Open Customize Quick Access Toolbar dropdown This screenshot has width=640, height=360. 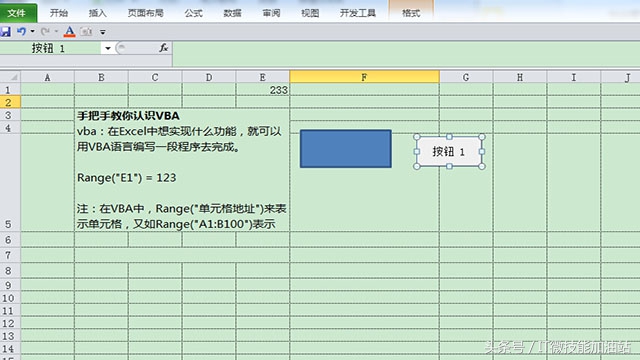pyautogui.click(x=103, y=32)
